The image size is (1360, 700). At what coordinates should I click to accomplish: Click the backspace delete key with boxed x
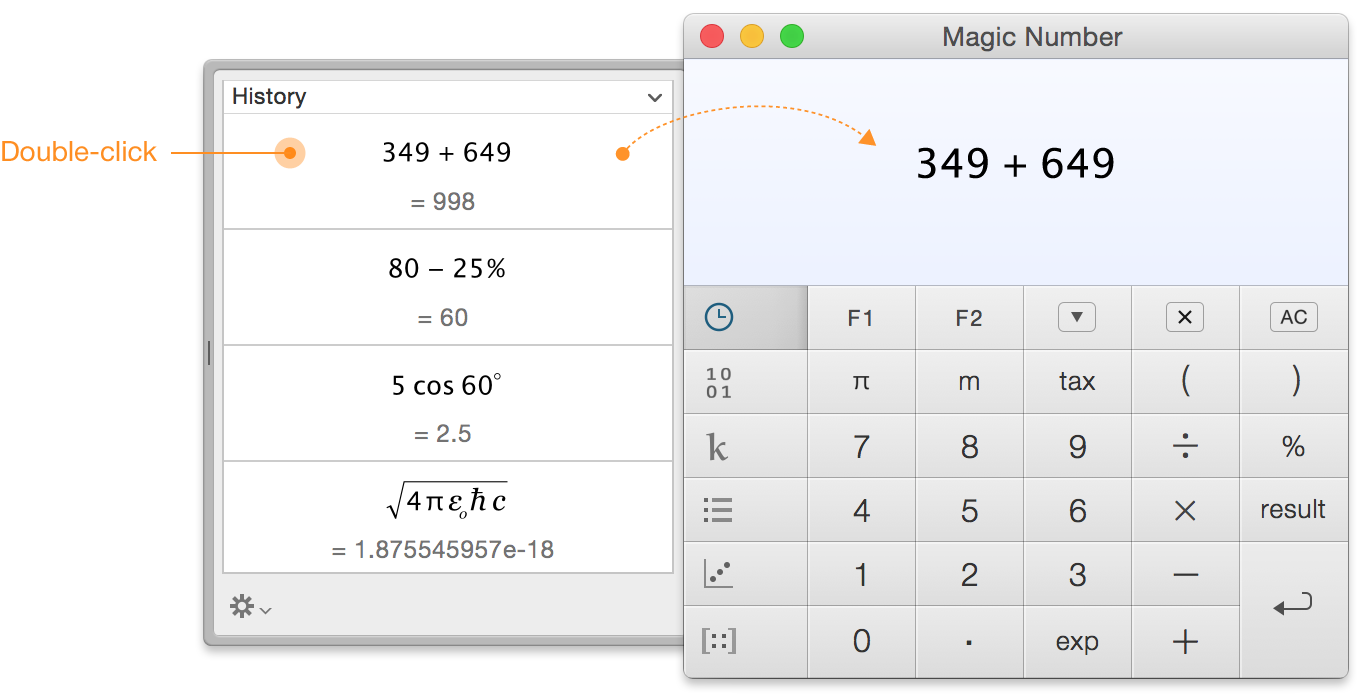click(x=1185, y=318)
